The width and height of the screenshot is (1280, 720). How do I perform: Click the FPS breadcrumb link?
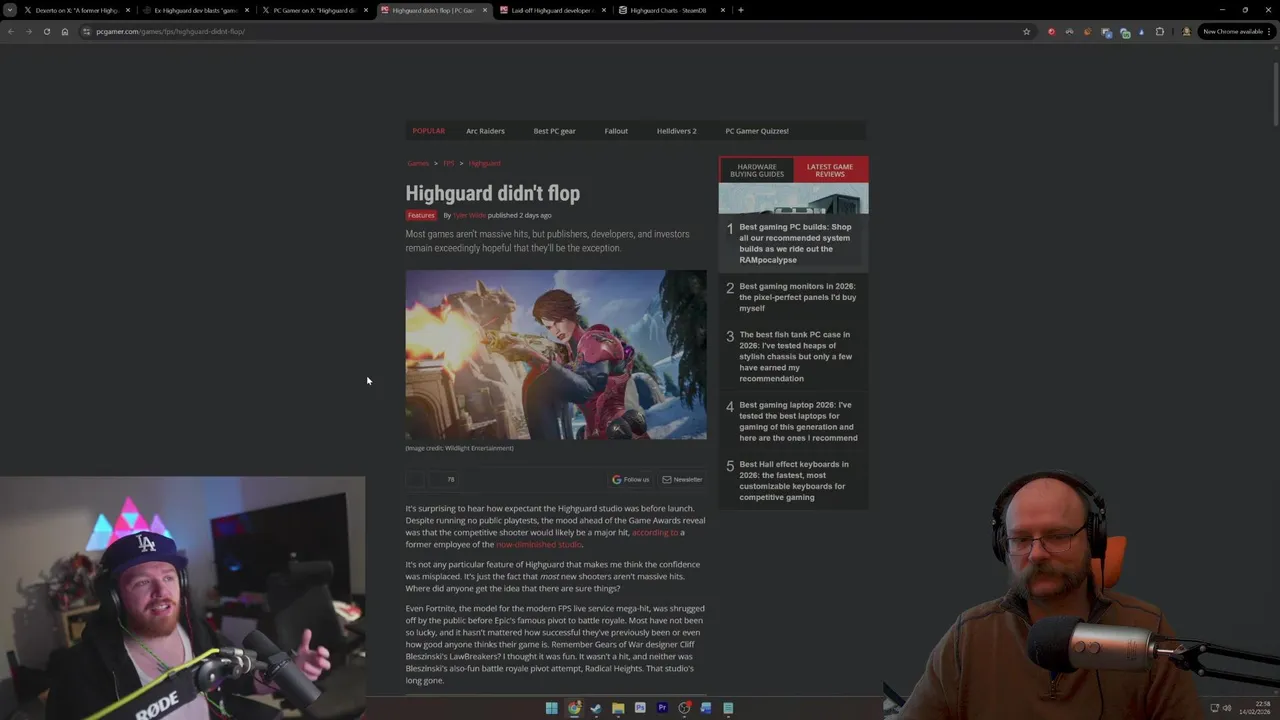tap(449, 163)
